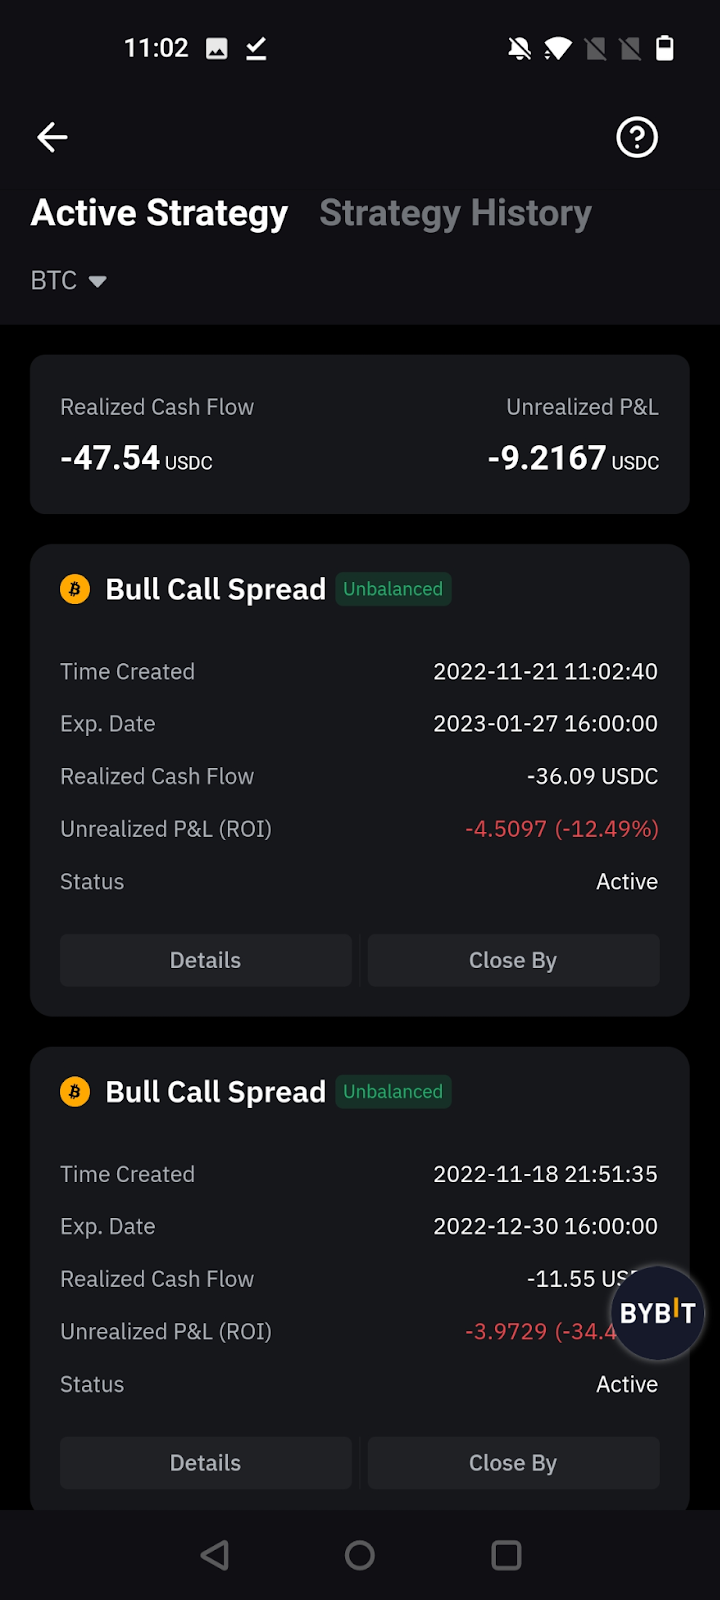Viewport: 720px width, 1600px height.
Task: Tap the battery status icon
Action: coord(665,48)
